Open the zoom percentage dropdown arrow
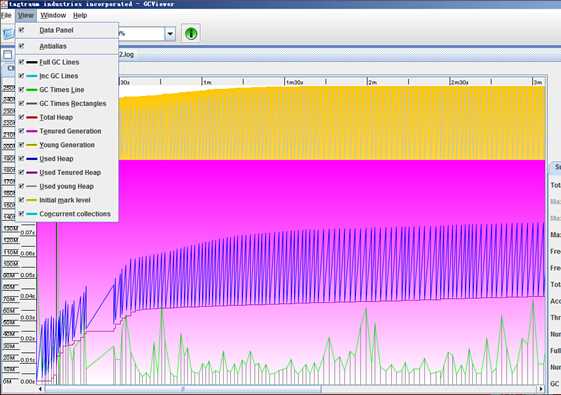Image resolution: width=561 pixels, height=395 pixels. tap(170, 34)
